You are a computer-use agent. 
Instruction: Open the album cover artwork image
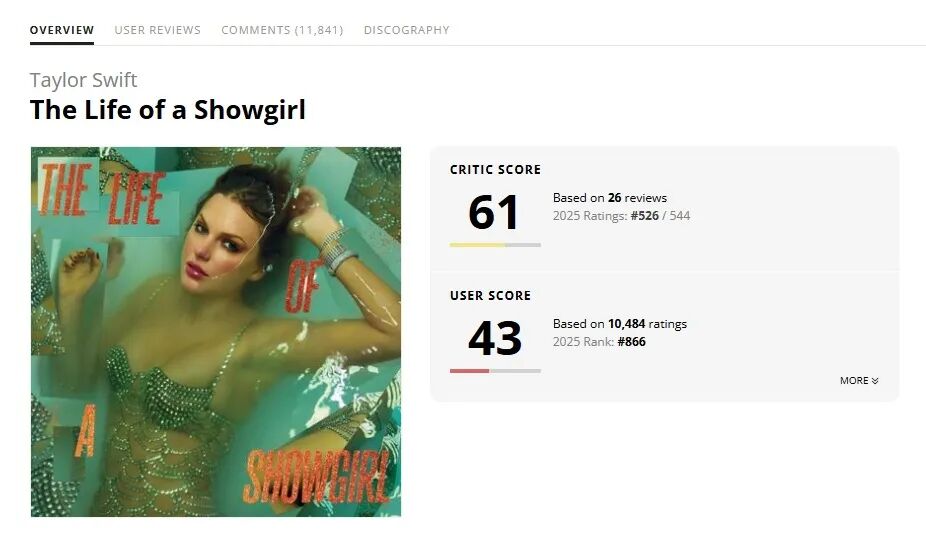tap(216, 332)
